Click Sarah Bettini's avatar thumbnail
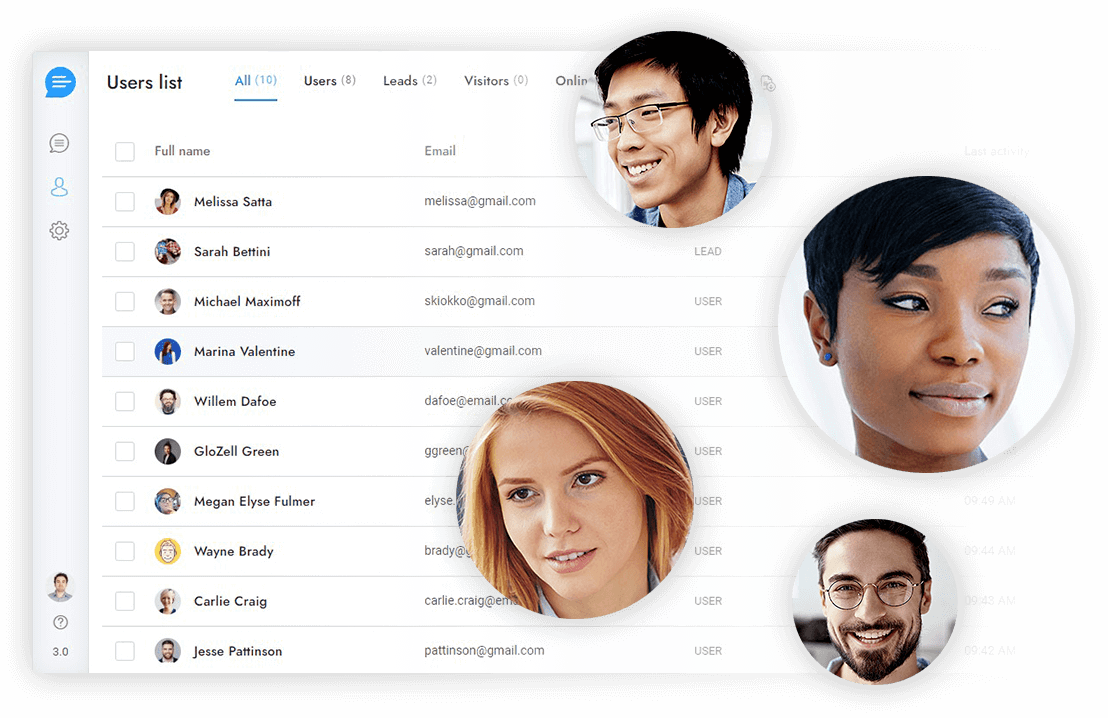 [x=168, y=251]
